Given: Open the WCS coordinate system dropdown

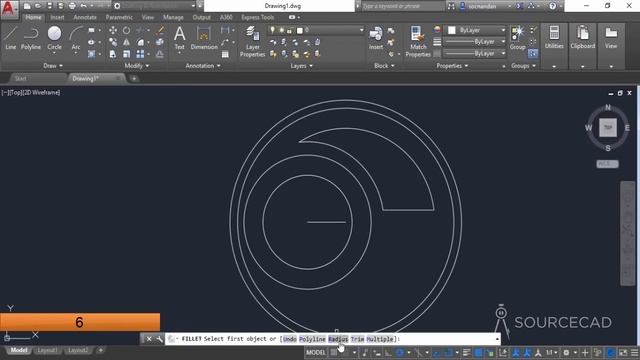Looking at the screenshot, I should coord(607,164).
